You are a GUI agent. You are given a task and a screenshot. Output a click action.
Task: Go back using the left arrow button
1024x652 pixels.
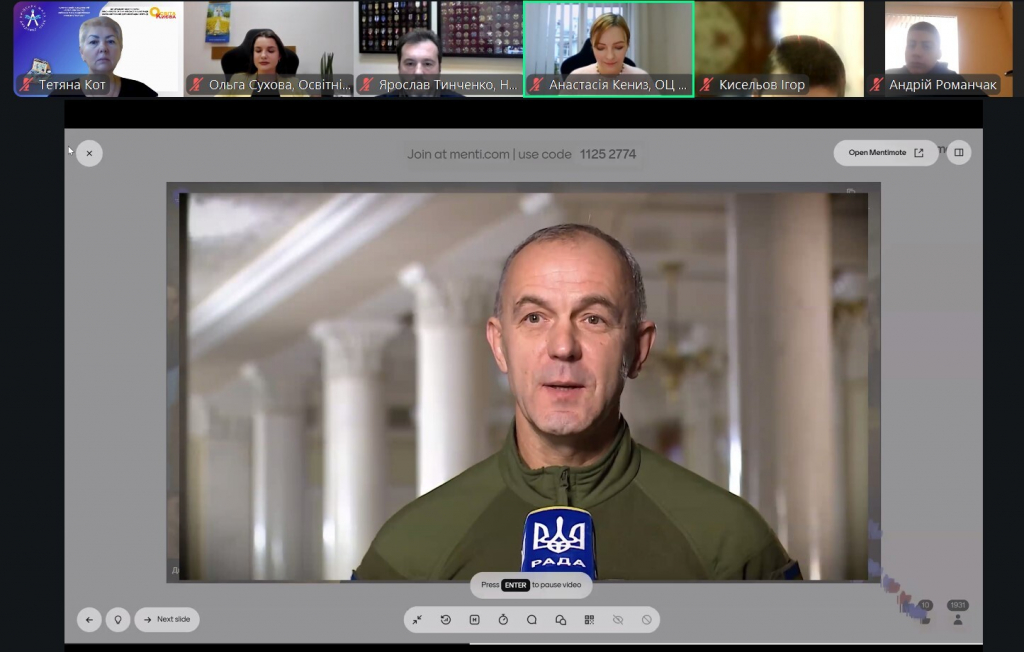click(89, 620)
